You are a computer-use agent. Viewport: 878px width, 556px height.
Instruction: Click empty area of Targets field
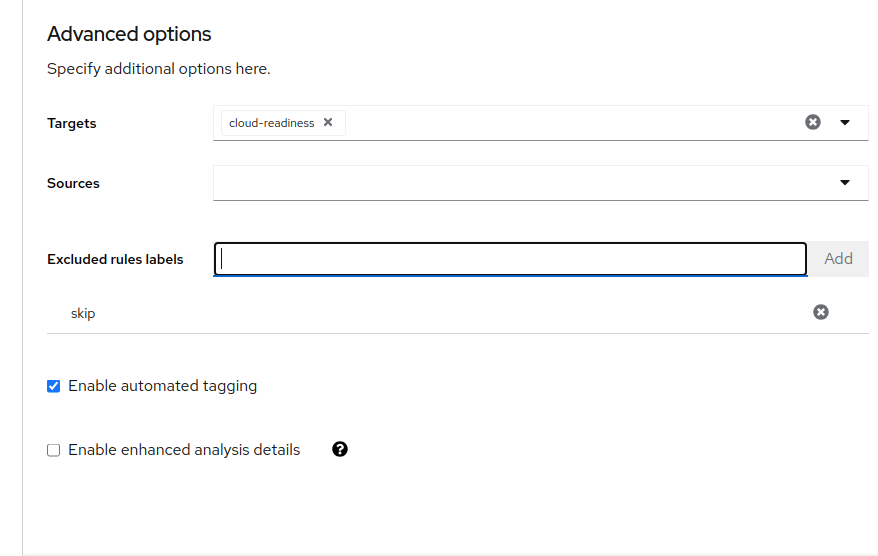[x=570, y=122]
